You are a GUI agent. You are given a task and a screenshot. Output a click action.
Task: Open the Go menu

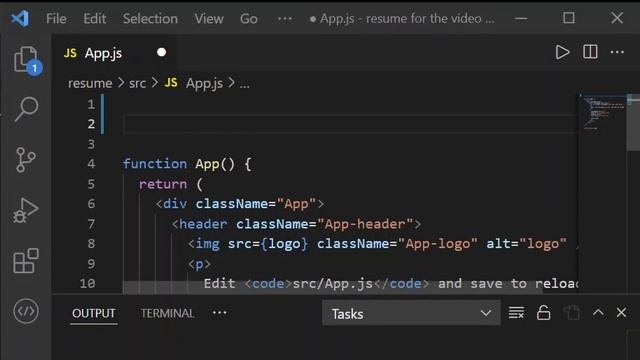click(249, 19)
